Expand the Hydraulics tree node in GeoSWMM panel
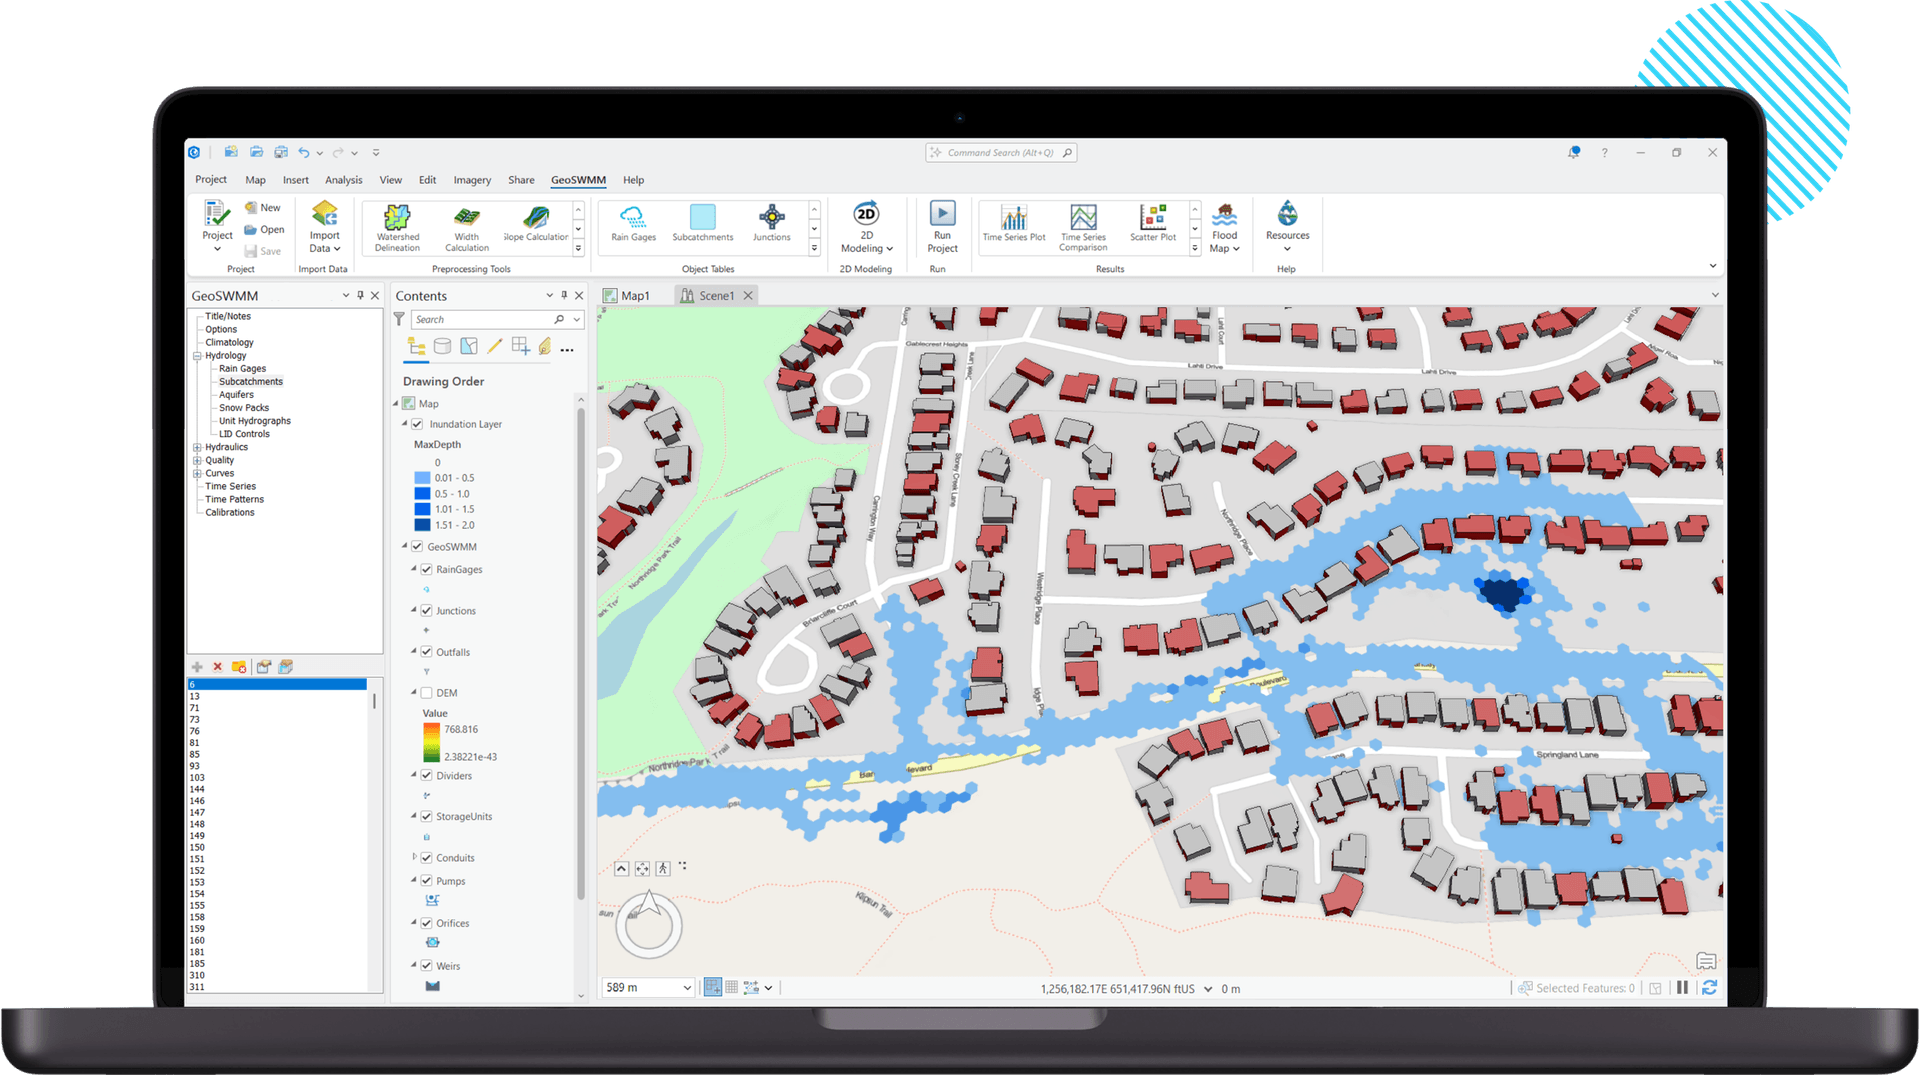Viewport: 1920px width, 1075px height. click(x=197, y=446)
